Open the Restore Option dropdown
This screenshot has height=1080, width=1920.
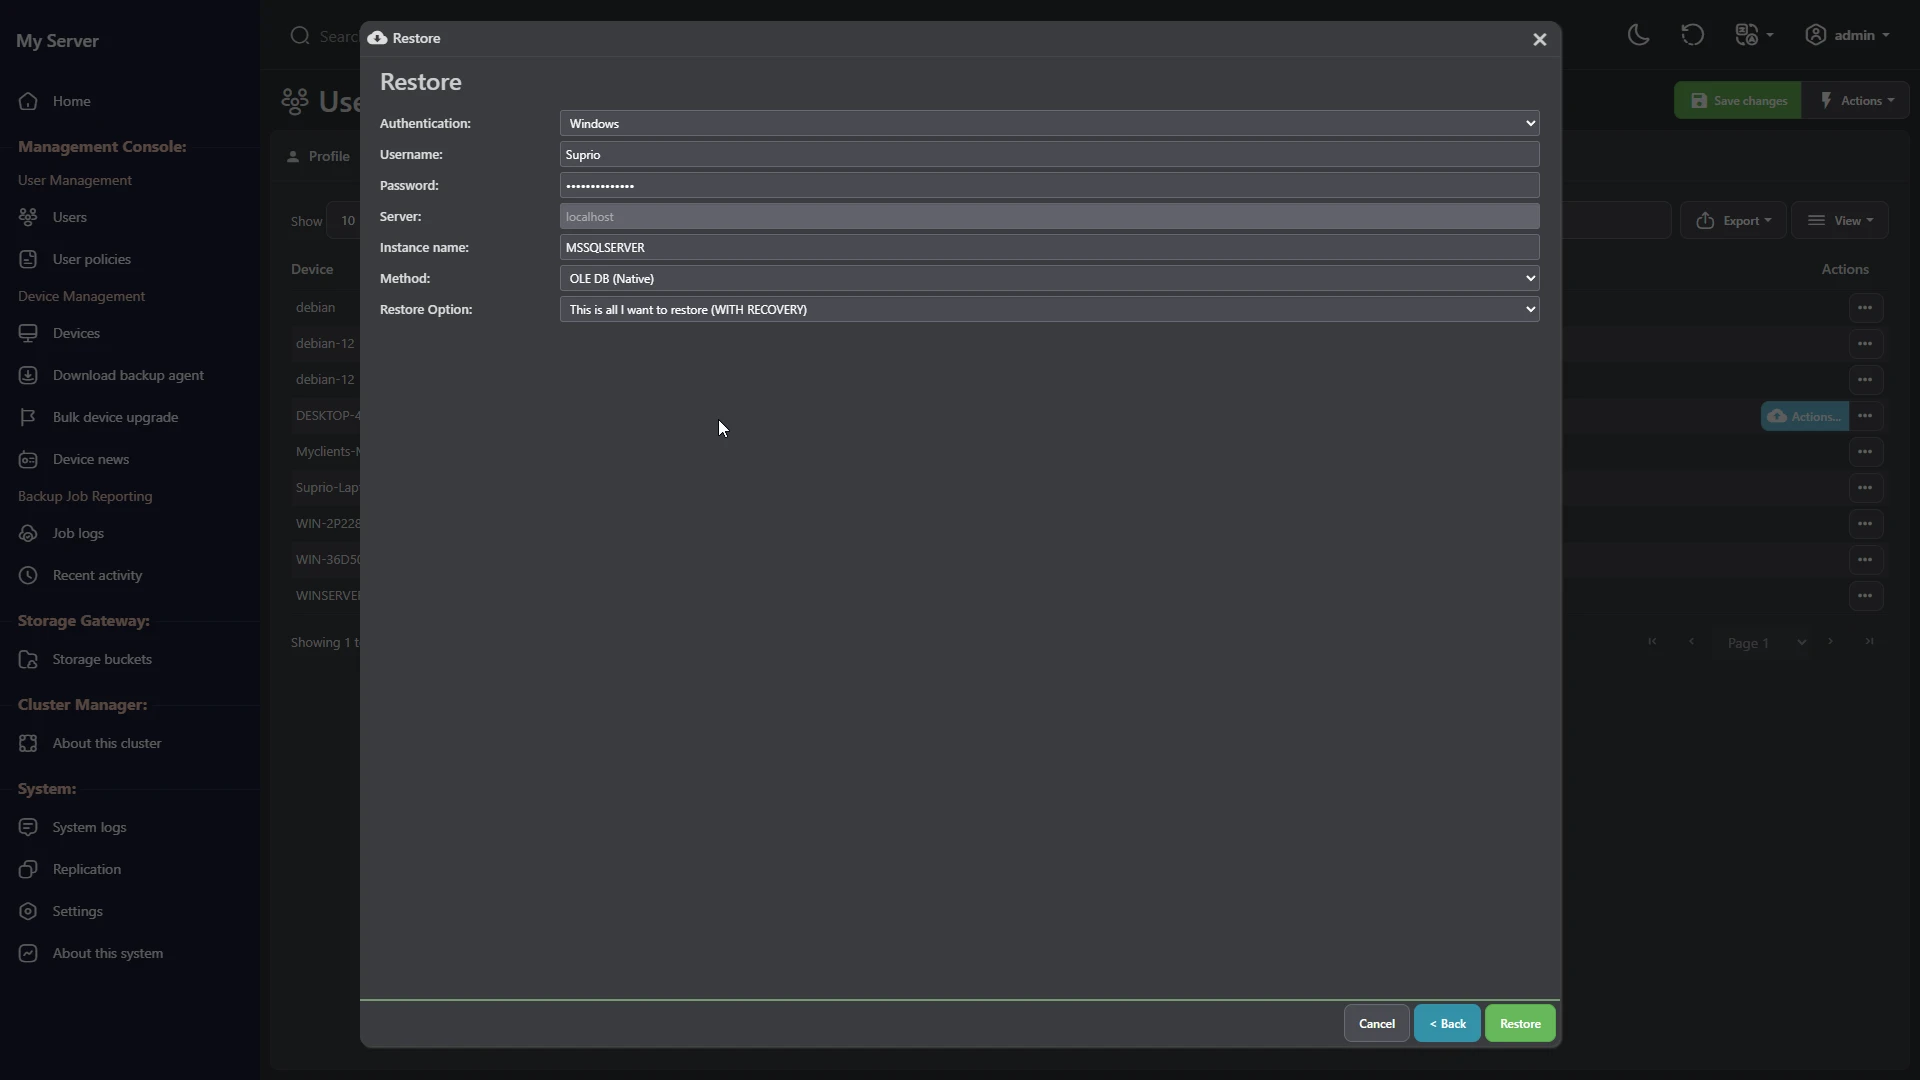point(1049,309)
